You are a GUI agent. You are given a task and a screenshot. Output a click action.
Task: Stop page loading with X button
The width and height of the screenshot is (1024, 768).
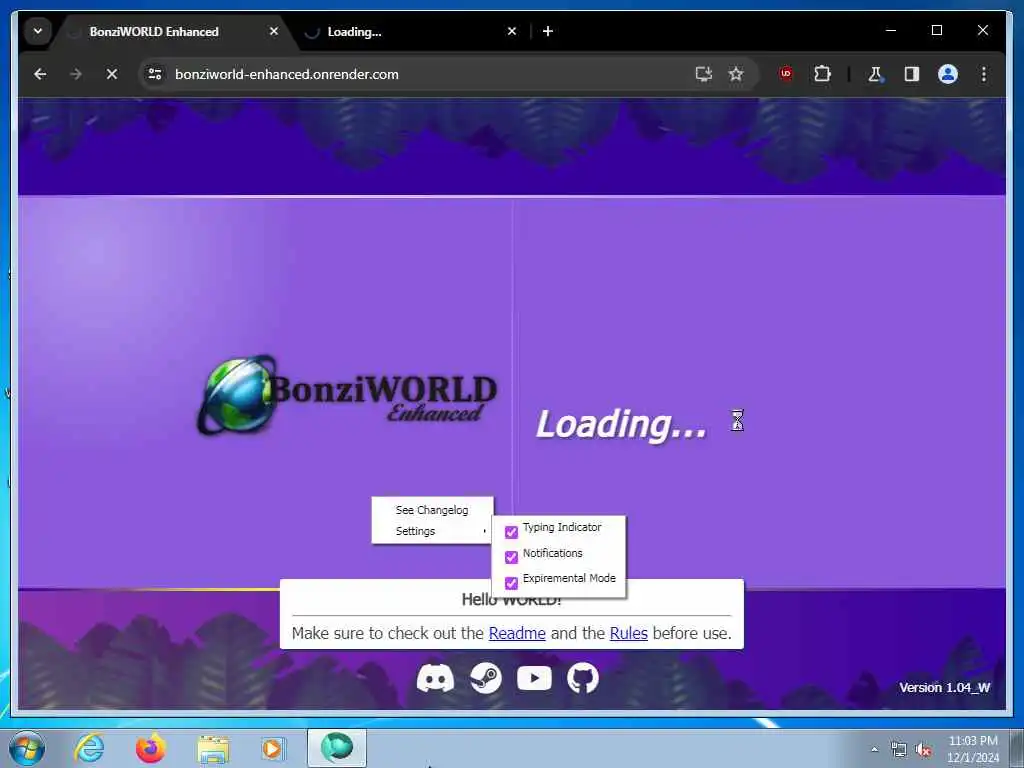point(112,74)
